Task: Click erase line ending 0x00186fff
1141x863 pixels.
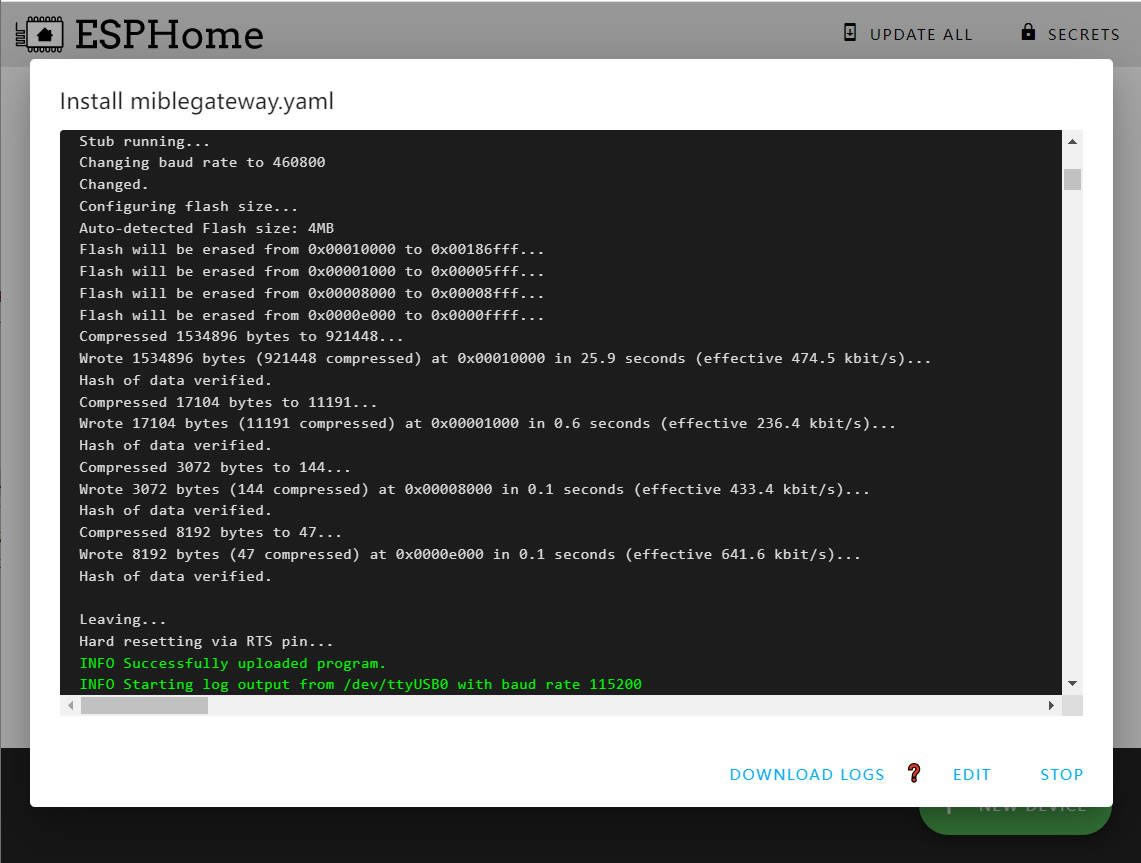Action: click(x=311, y=249)
